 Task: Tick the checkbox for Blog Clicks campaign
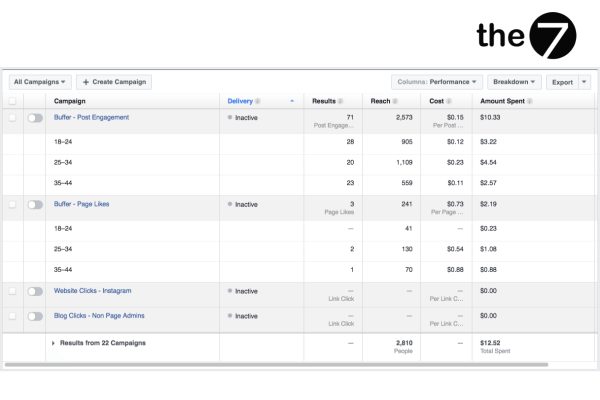[x=12, y=316]
